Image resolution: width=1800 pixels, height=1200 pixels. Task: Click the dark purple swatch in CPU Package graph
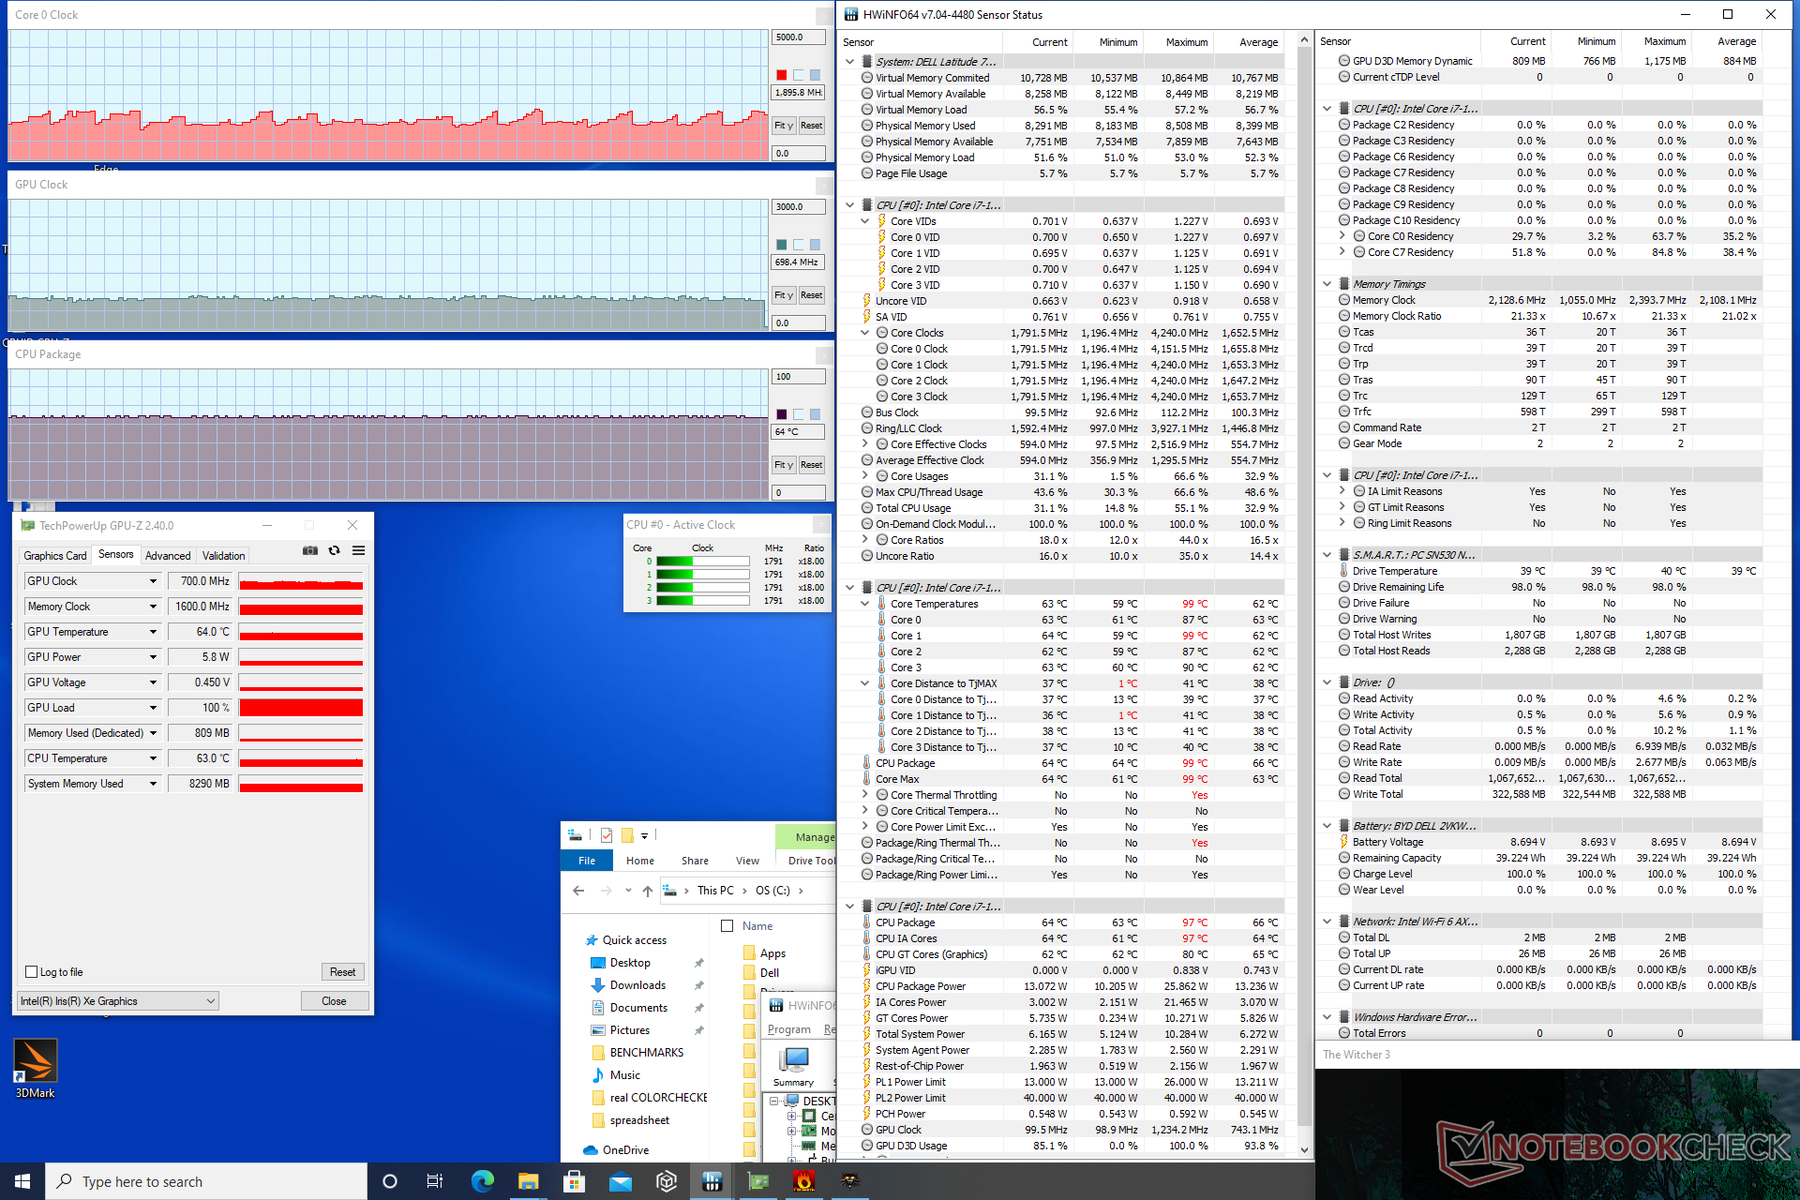[x=782, y=414]
